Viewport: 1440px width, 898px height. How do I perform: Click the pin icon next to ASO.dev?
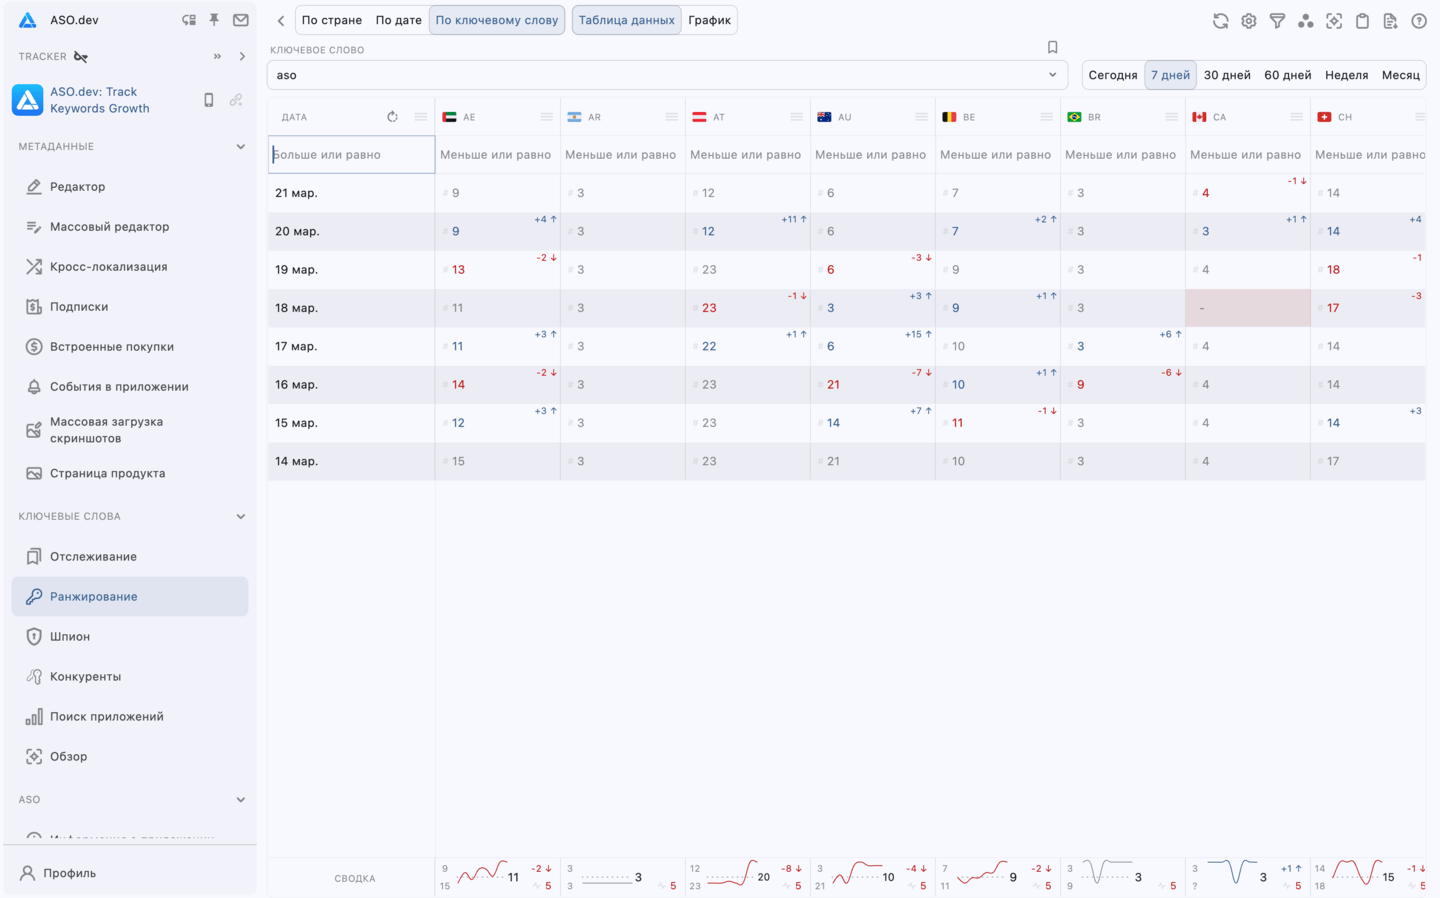214,20
